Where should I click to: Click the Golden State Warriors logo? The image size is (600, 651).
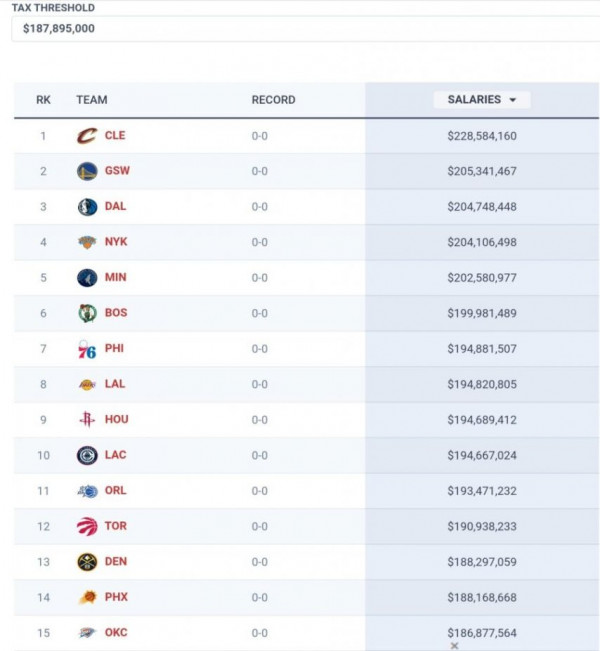pos(87,171)
